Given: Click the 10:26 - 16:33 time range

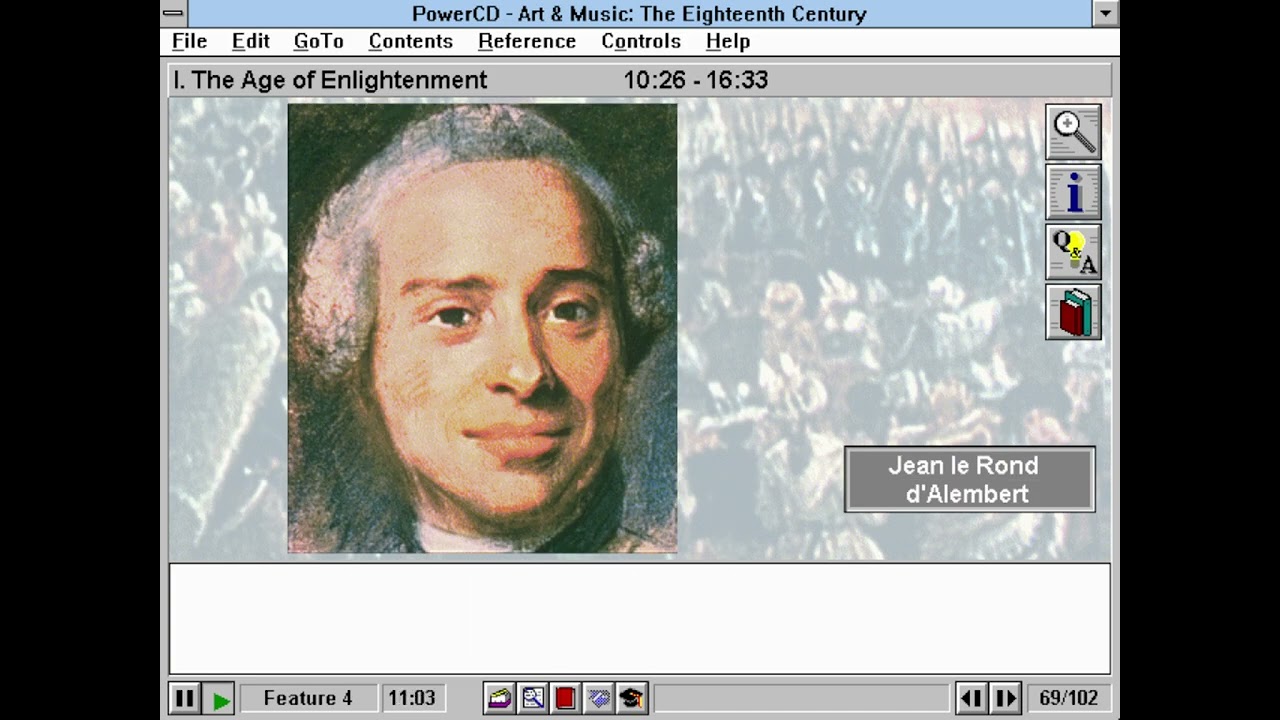Looking at the screenshot, I should click(696, 80).
